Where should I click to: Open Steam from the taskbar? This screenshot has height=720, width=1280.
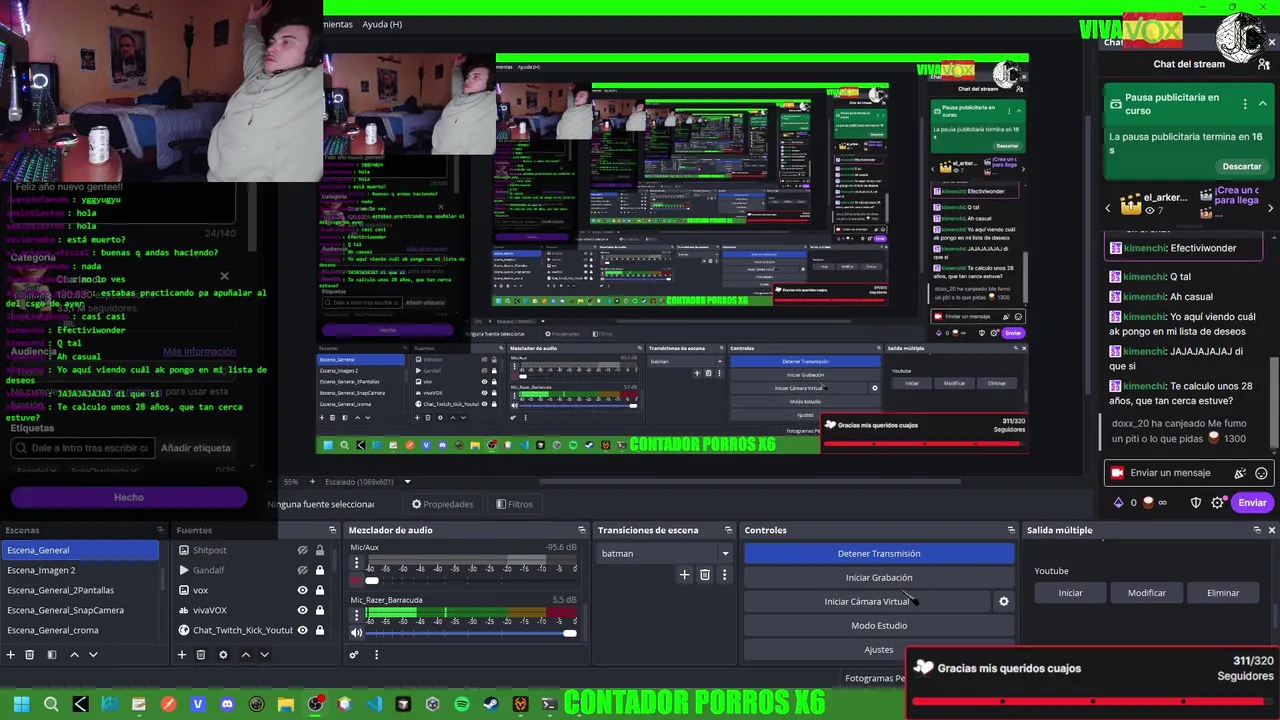coord(491,704)
